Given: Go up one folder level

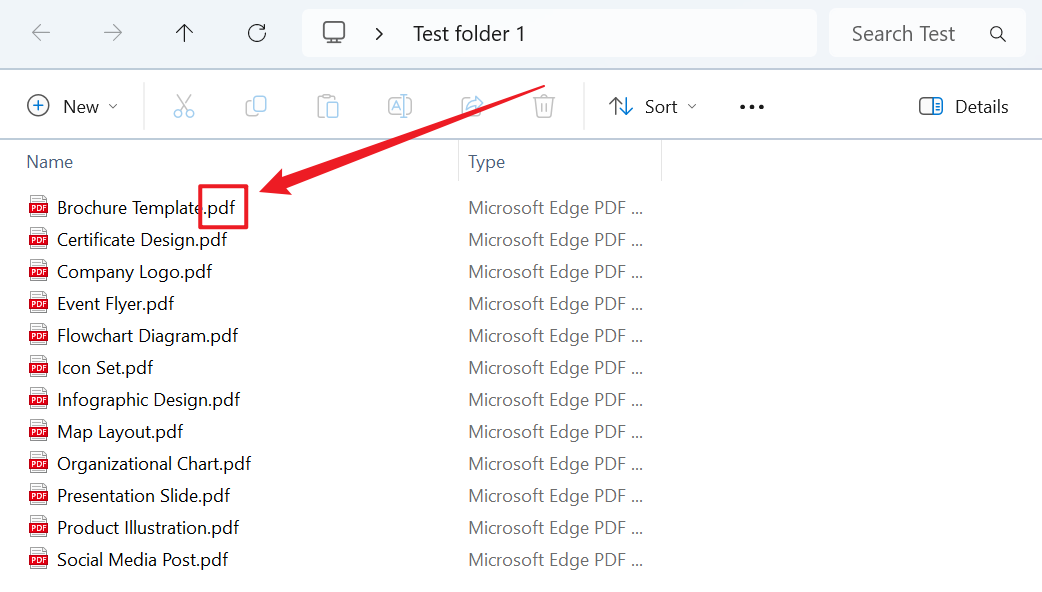Looking at the screenshot, I should [184, 33].
